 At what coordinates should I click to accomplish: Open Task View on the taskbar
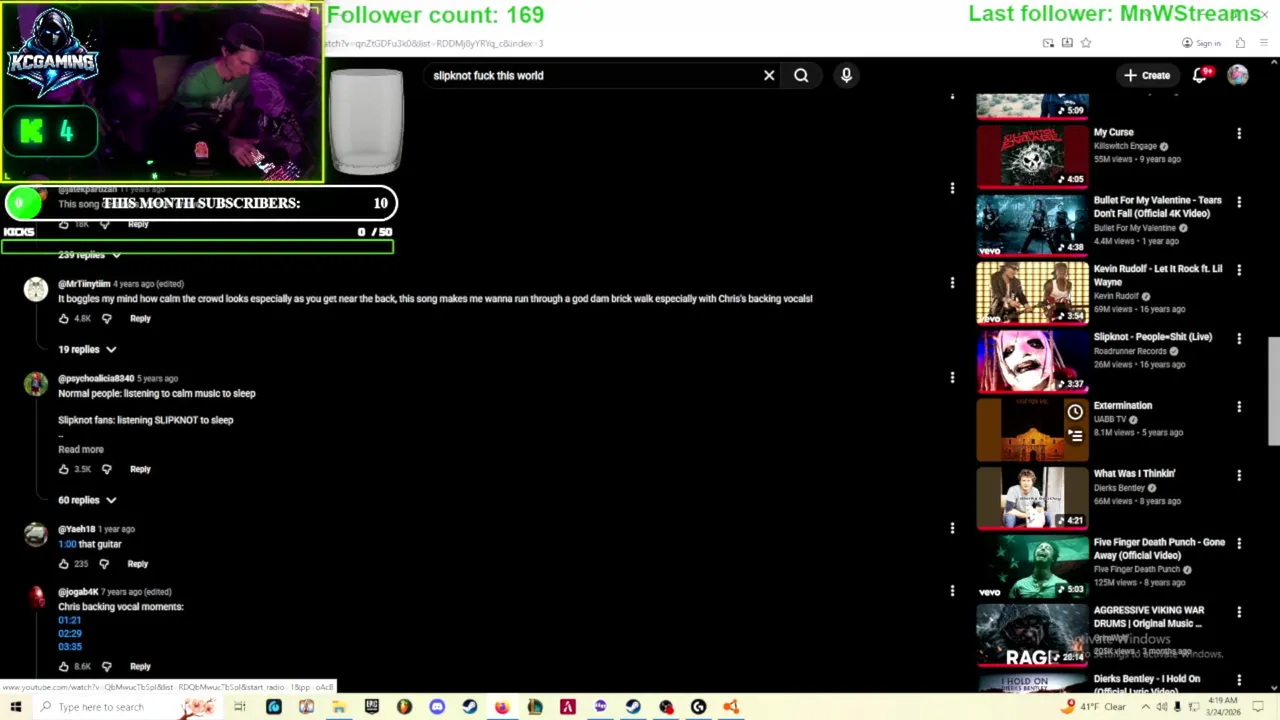coord(240,707)
